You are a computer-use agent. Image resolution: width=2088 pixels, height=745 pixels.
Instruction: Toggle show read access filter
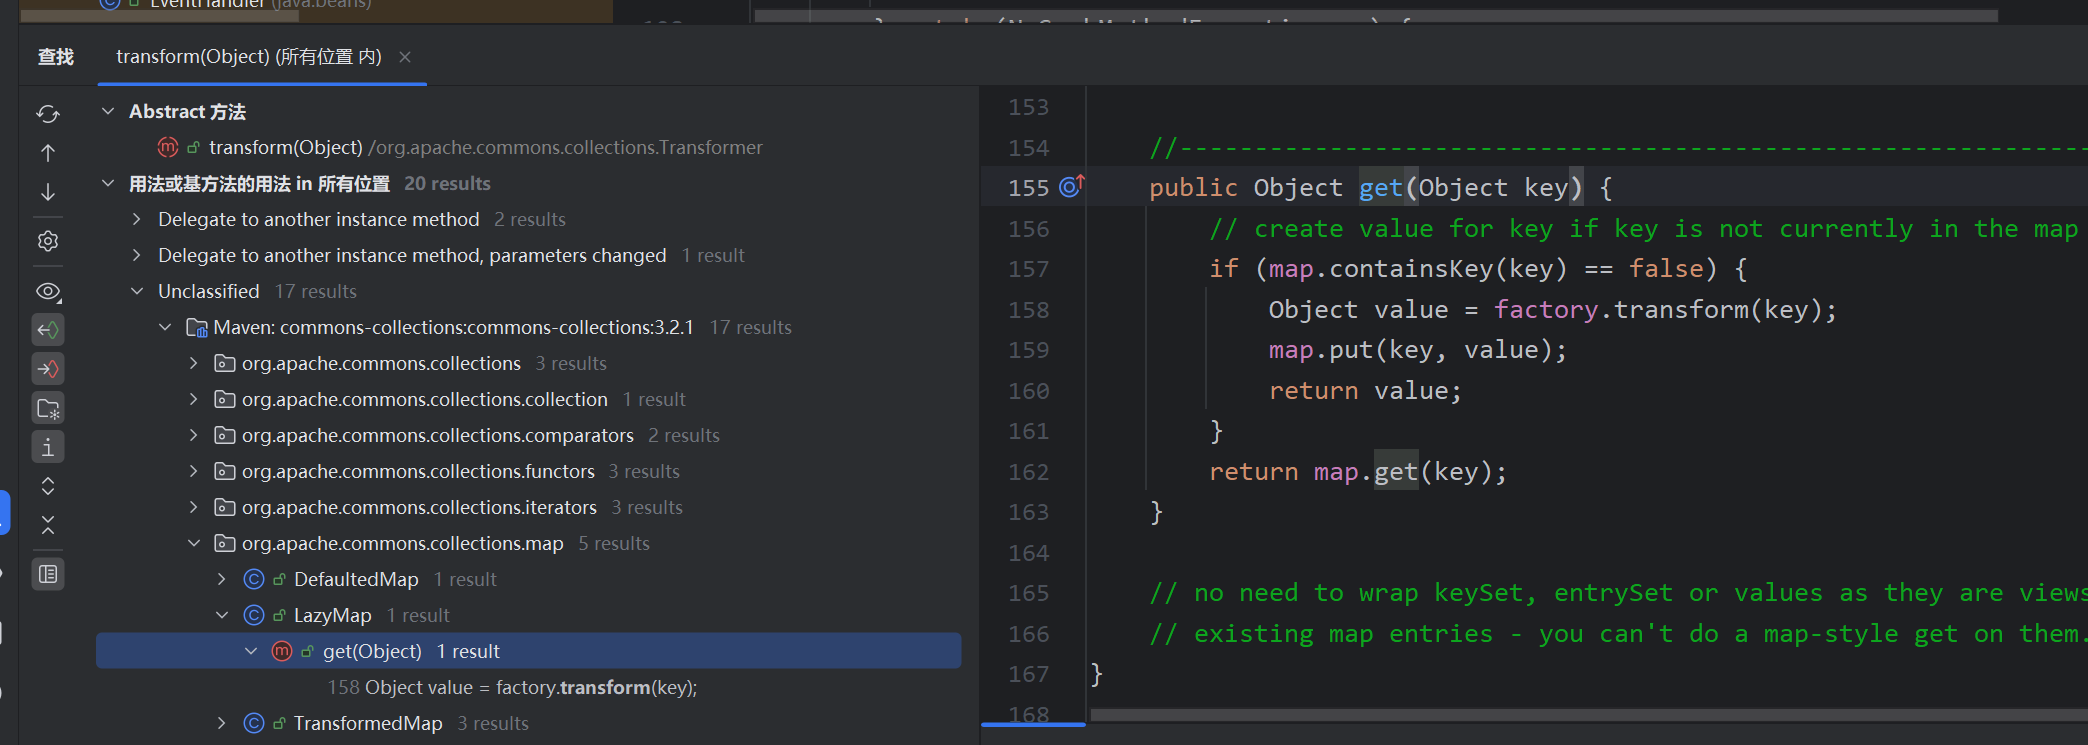click(48, 329)
